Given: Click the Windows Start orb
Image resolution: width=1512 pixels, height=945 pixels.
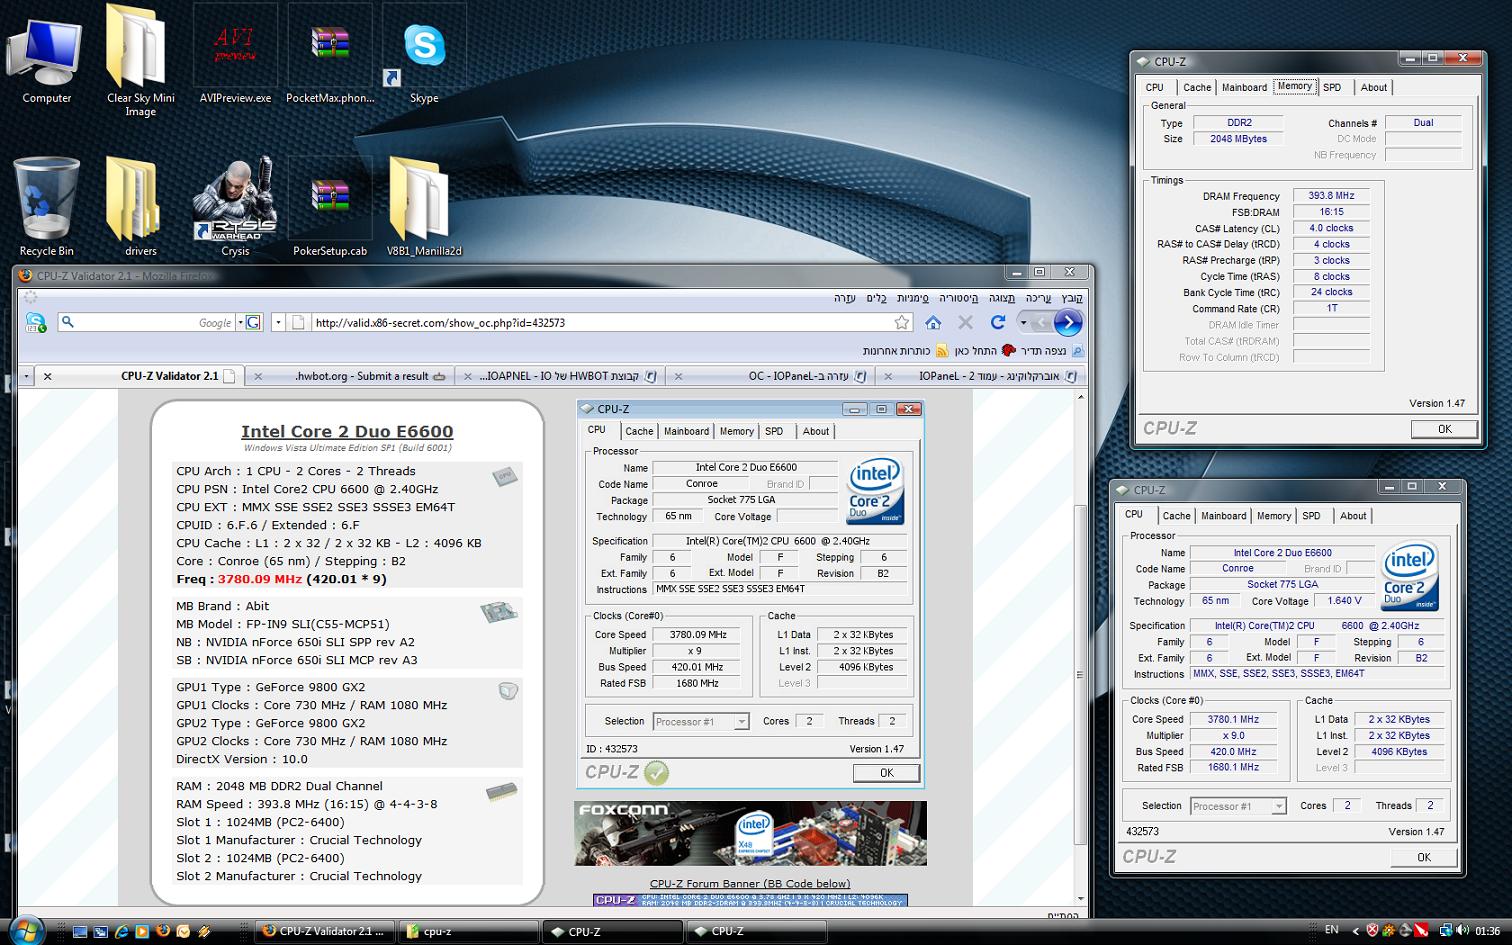Looking at the screenshot, I should click(25, 929).
